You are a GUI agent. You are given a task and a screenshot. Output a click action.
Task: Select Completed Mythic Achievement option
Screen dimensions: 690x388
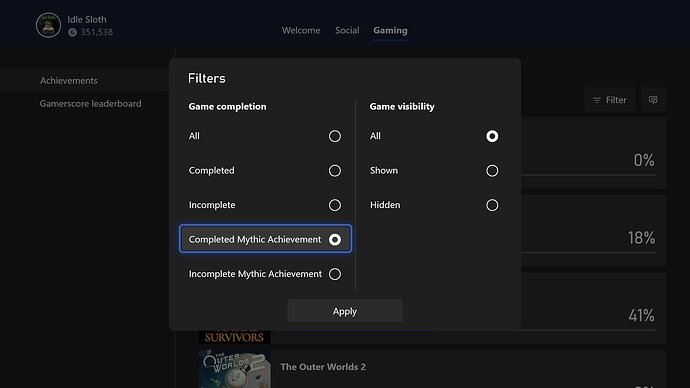point(265,239)
